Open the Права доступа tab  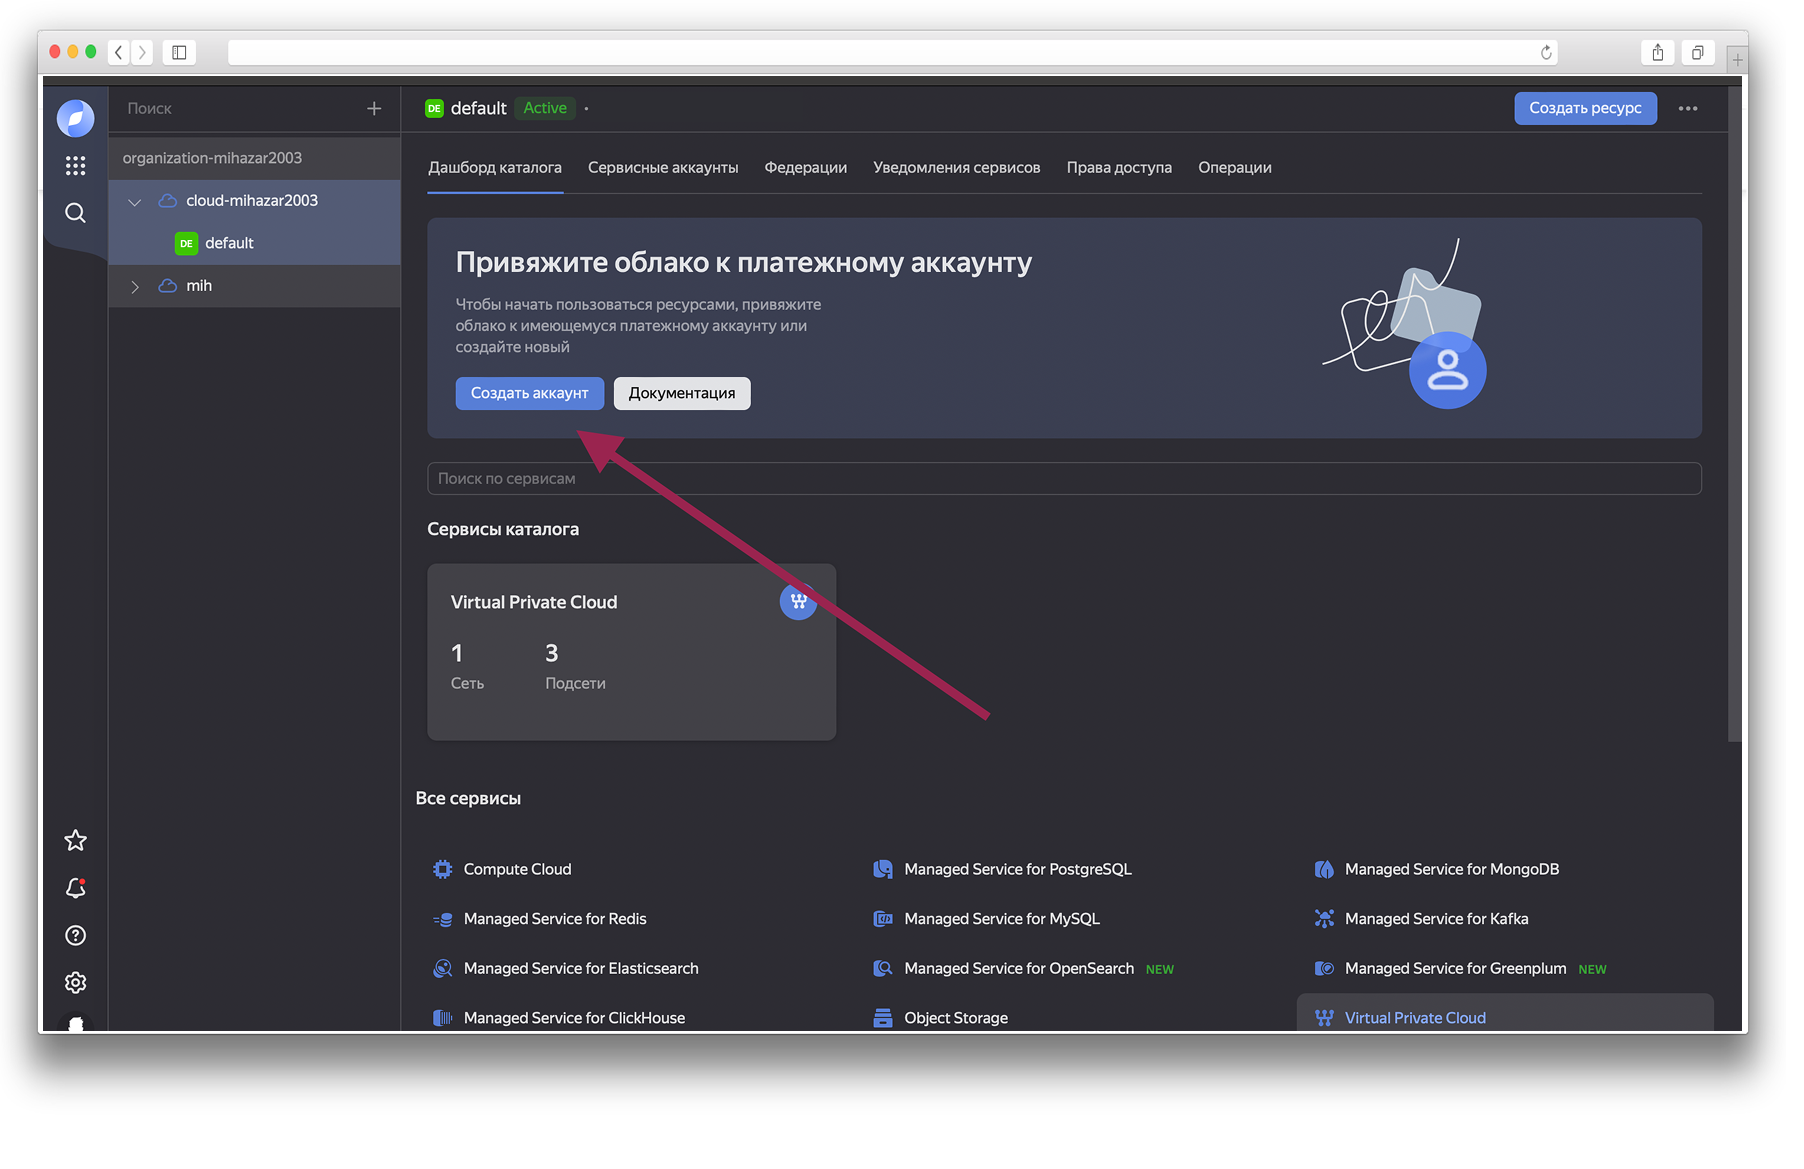pyautogui.click(x=1118, y=168)
